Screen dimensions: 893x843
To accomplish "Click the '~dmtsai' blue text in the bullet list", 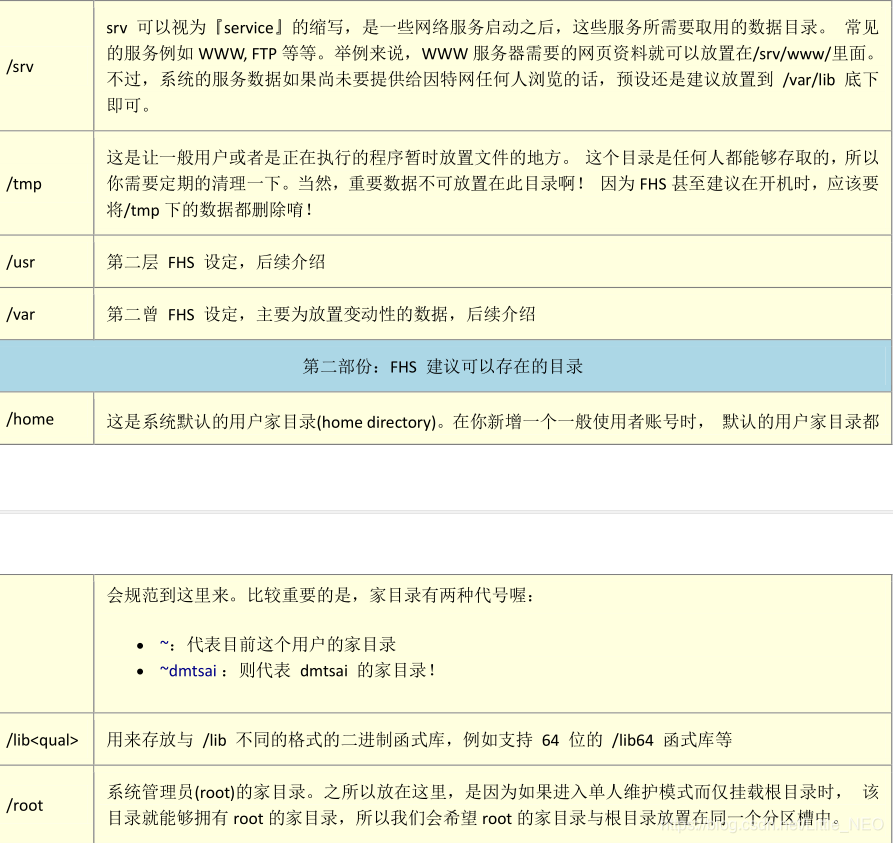I will 189,670.
